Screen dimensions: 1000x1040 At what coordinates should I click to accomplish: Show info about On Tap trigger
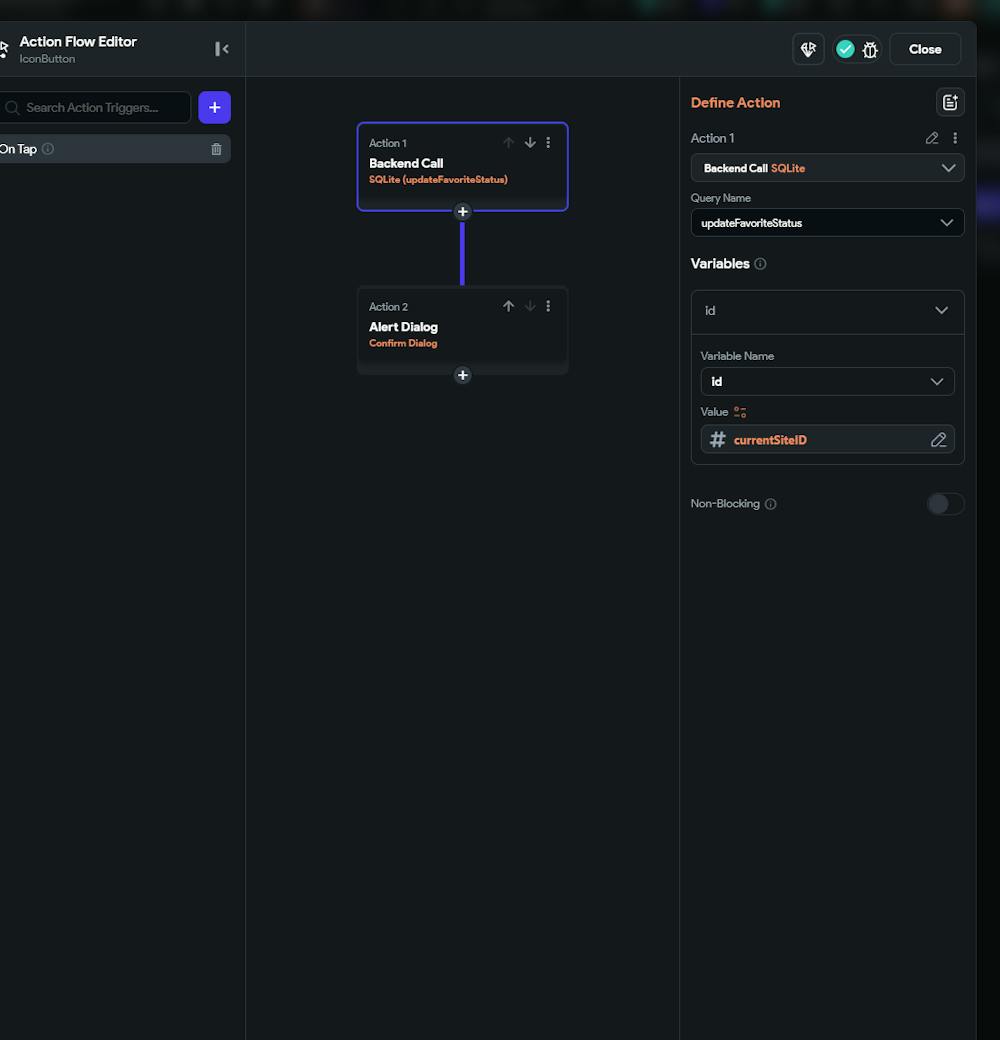click(48, 149)
